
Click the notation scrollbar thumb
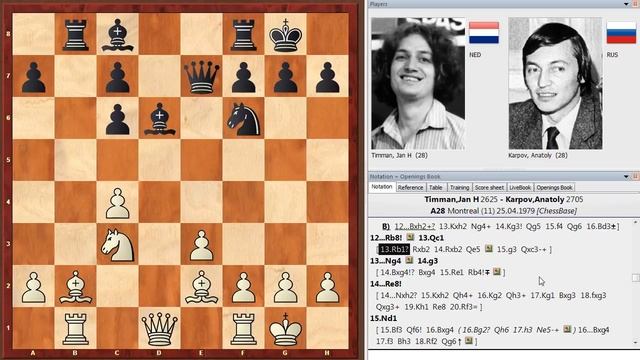(x=636, y=278)
